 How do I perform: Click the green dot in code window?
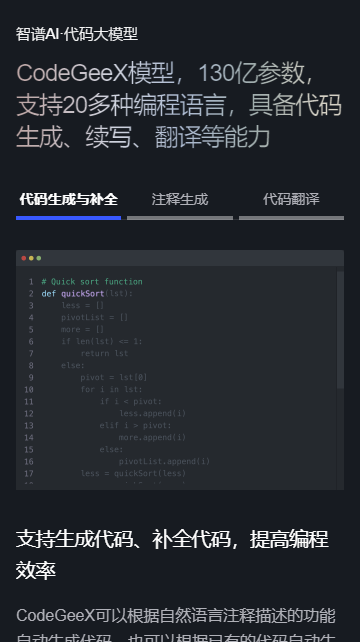pyautogui.click(x=38, y=258)
